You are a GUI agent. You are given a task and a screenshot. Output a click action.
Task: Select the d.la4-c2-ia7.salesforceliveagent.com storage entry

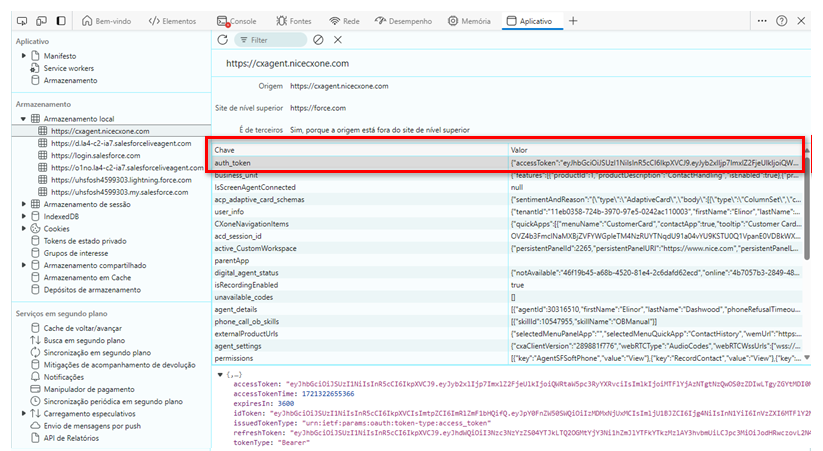coord(121,143)
